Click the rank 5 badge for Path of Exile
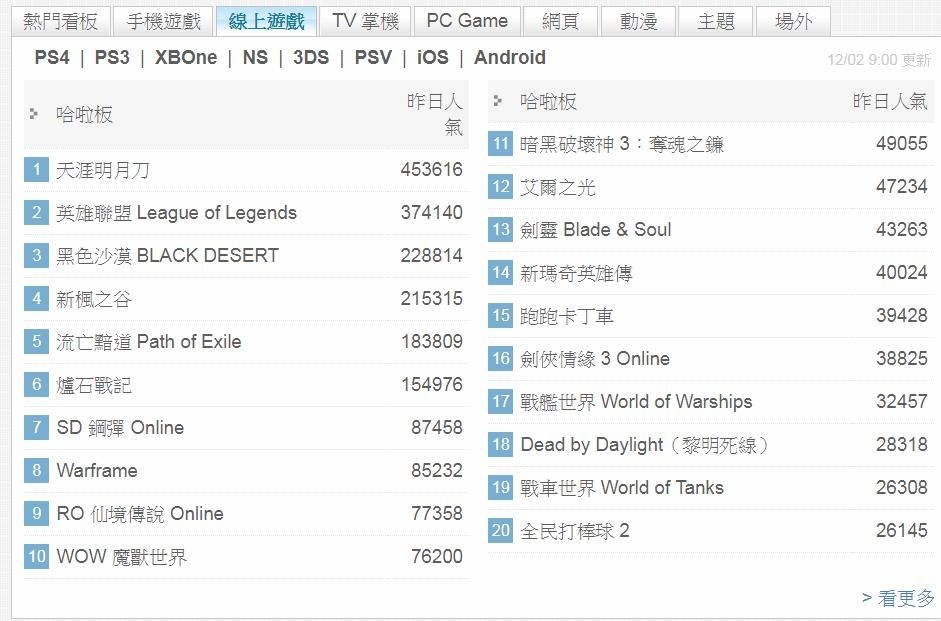The width and height of the screenshot is (941, 621). (x=36, y=342)
